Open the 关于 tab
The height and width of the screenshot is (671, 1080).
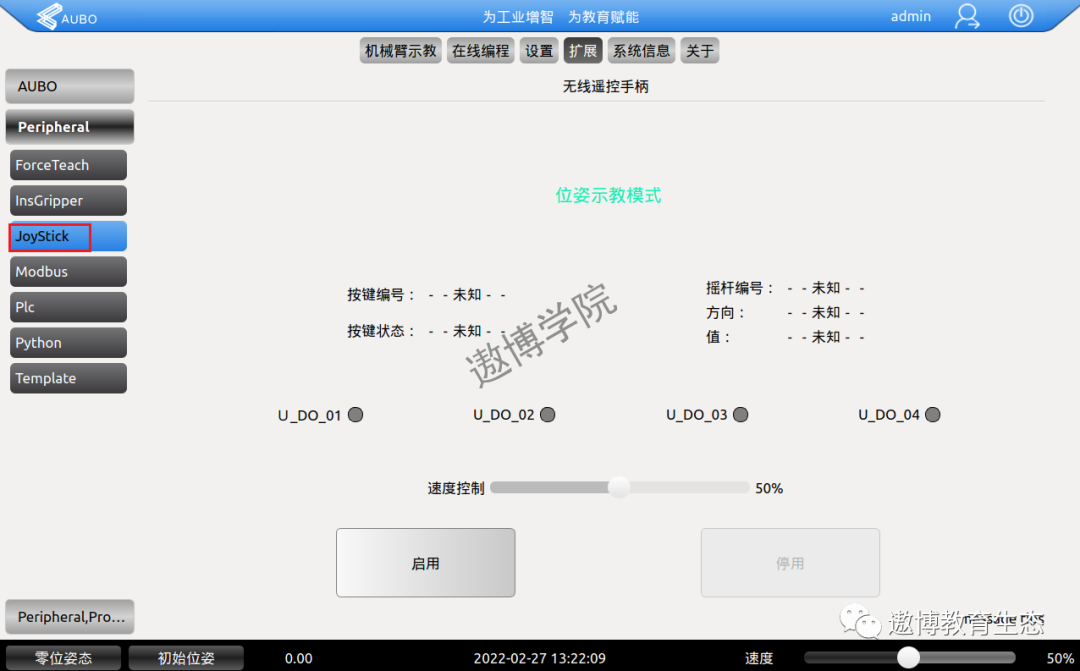[700, 50]
